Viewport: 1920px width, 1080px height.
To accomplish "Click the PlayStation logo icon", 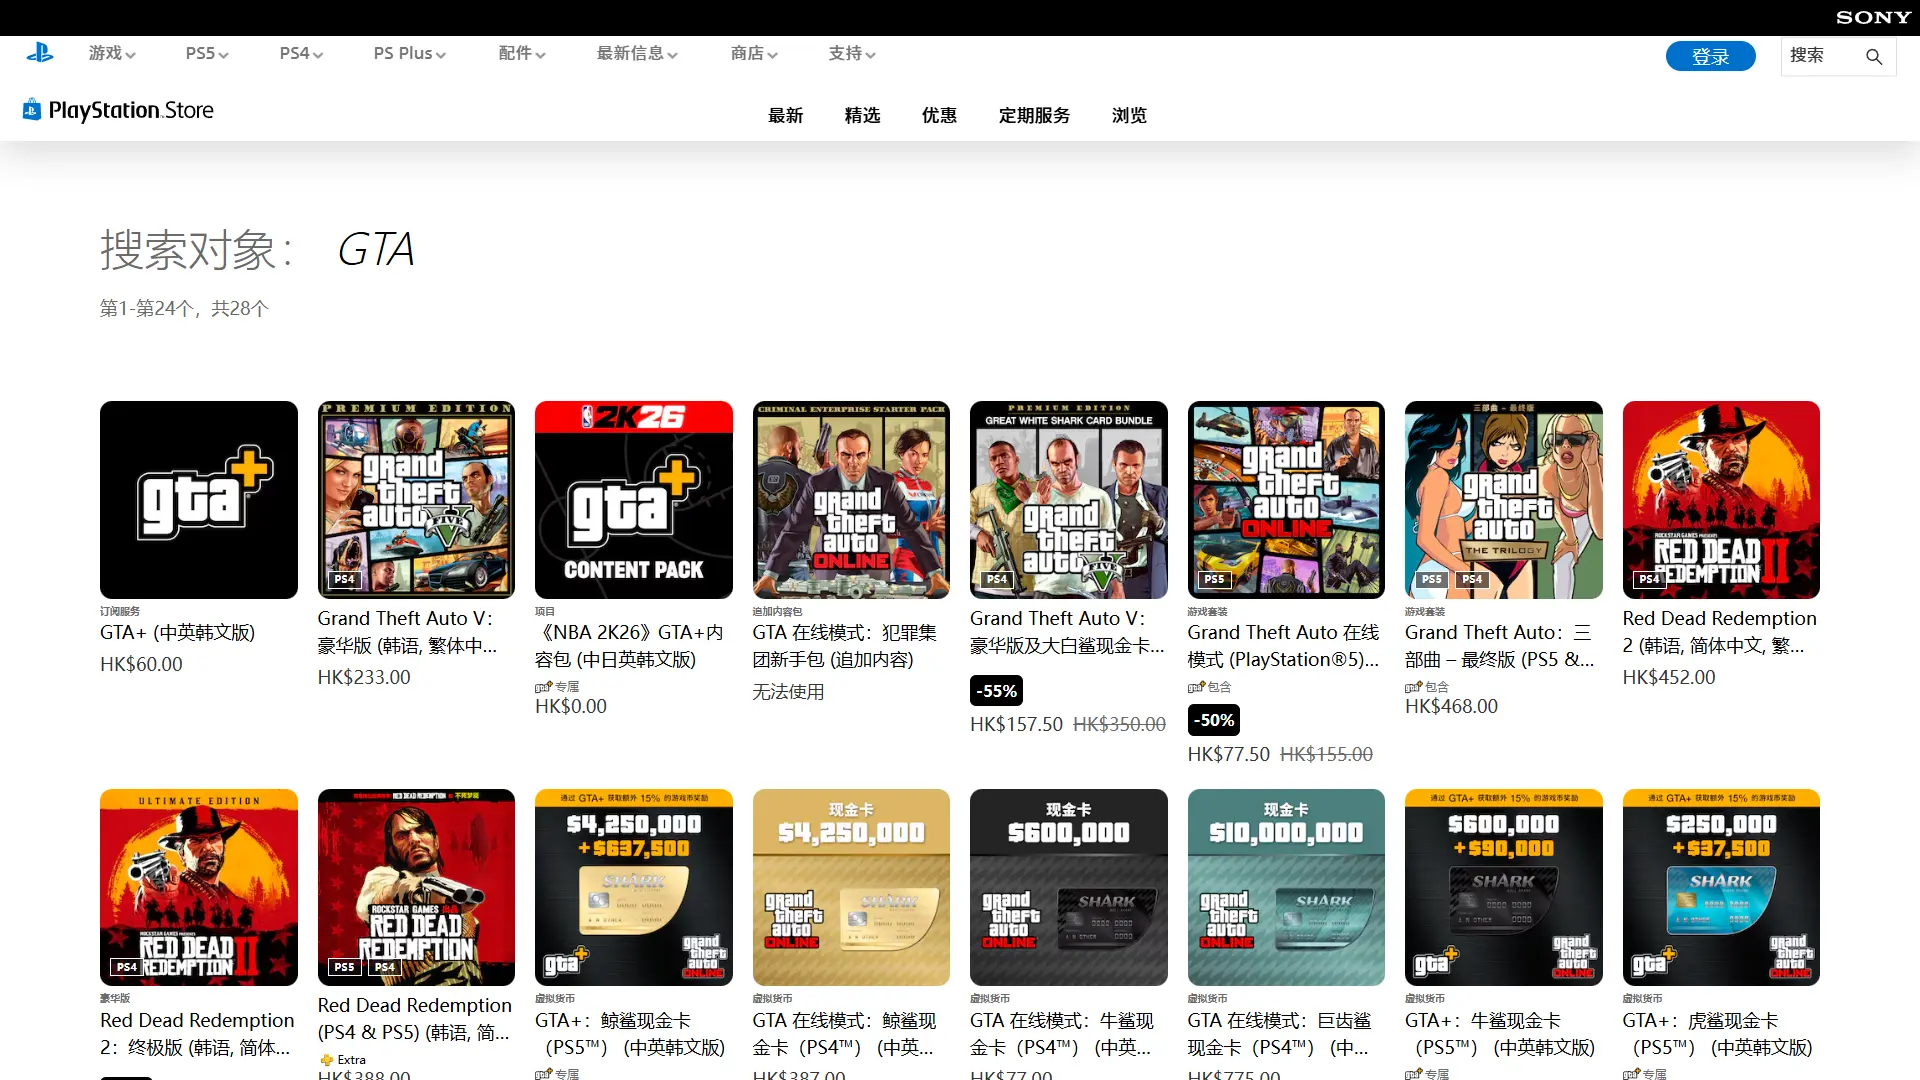I will (x=40, y=53).
